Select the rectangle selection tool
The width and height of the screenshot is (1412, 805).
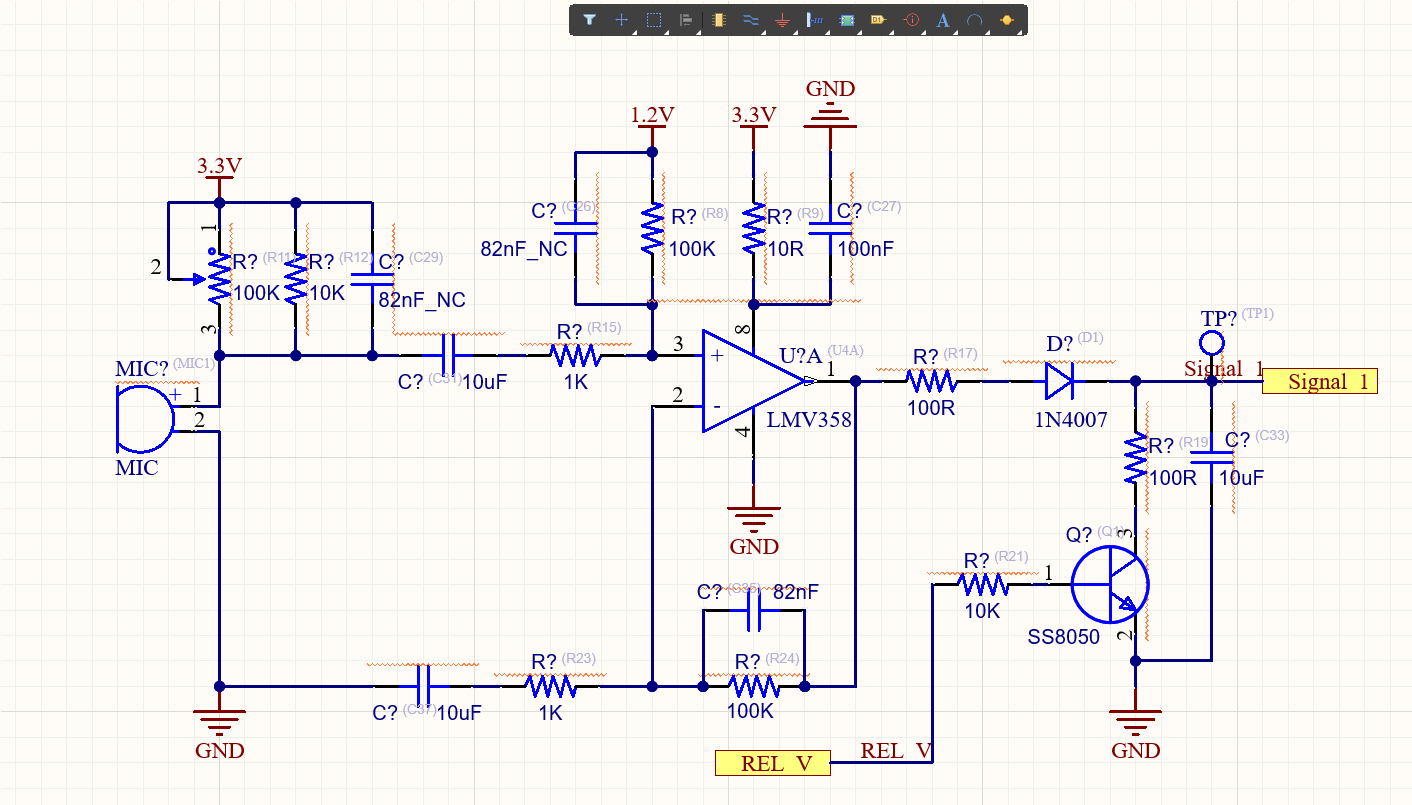pos(654,20)
